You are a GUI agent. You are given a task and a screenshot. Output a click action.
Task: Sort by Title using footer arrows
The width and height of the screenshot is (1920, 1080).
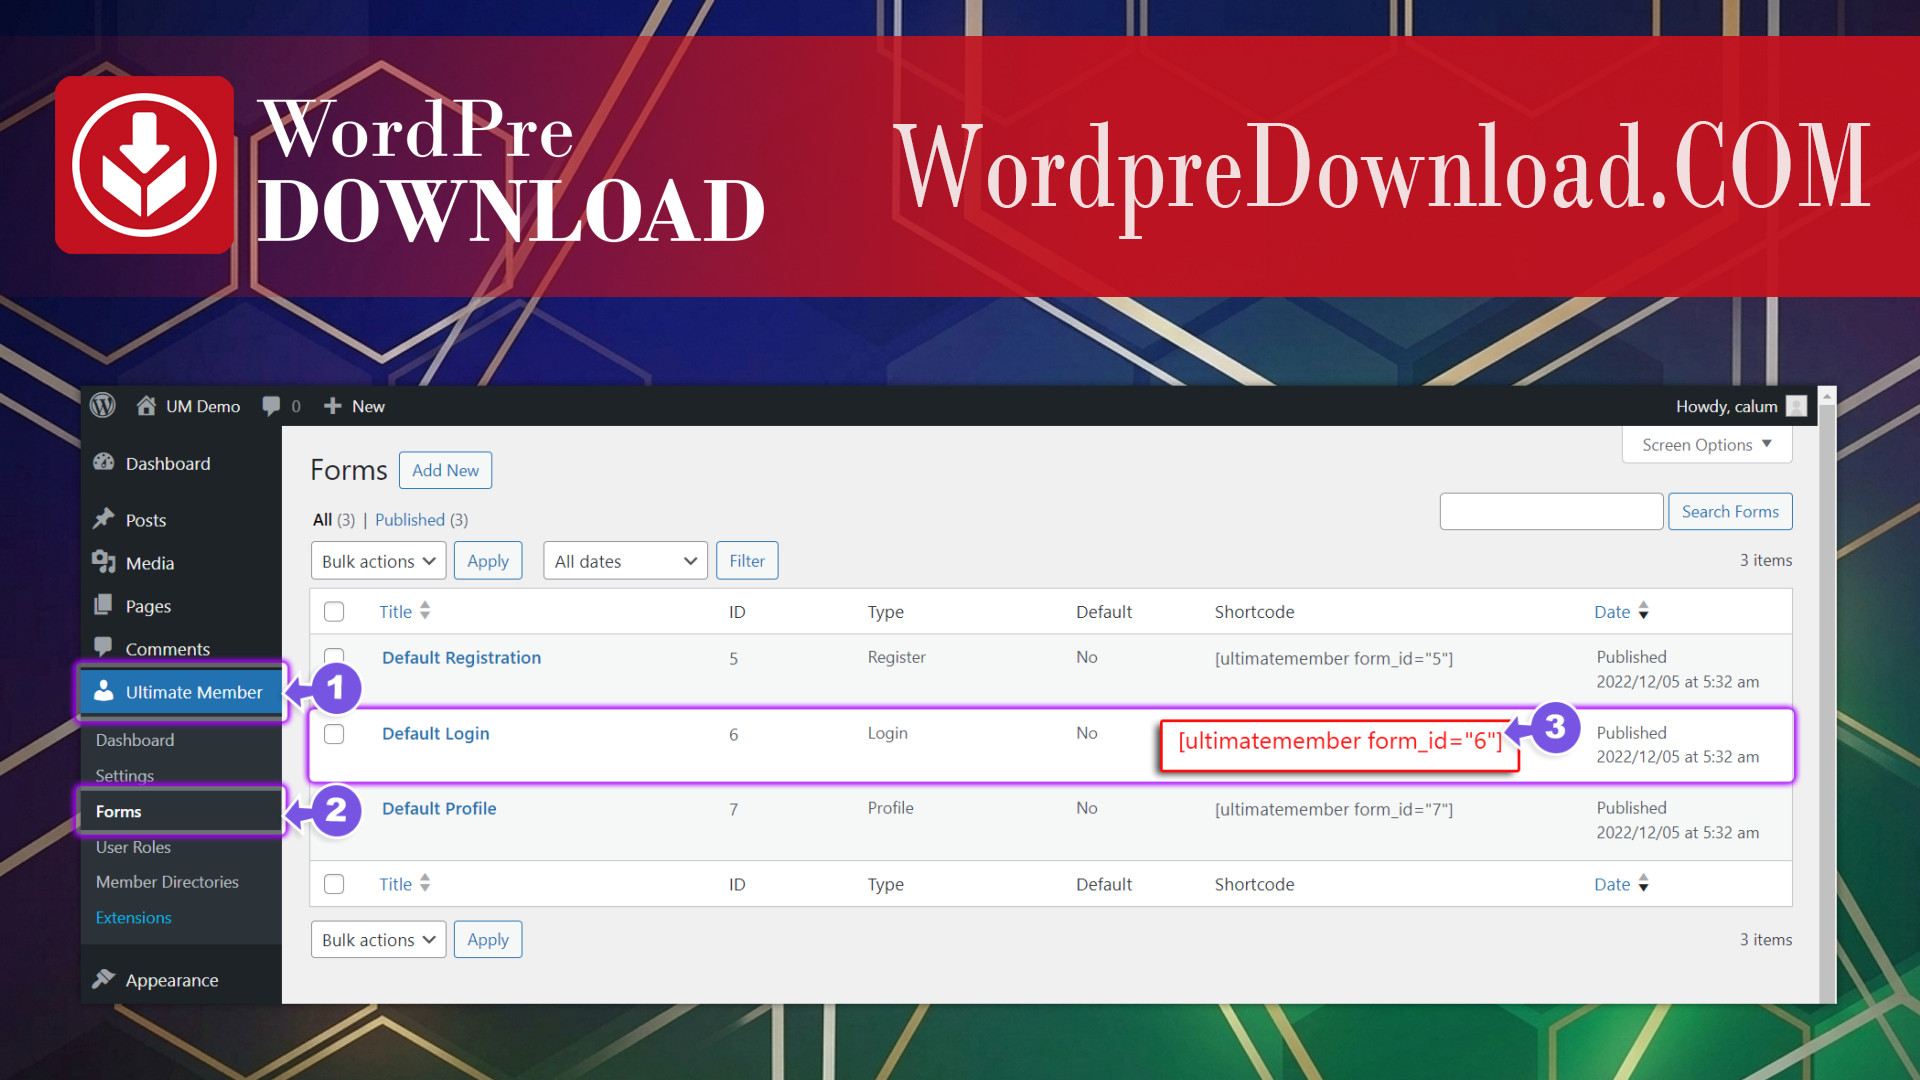[425, 883]
